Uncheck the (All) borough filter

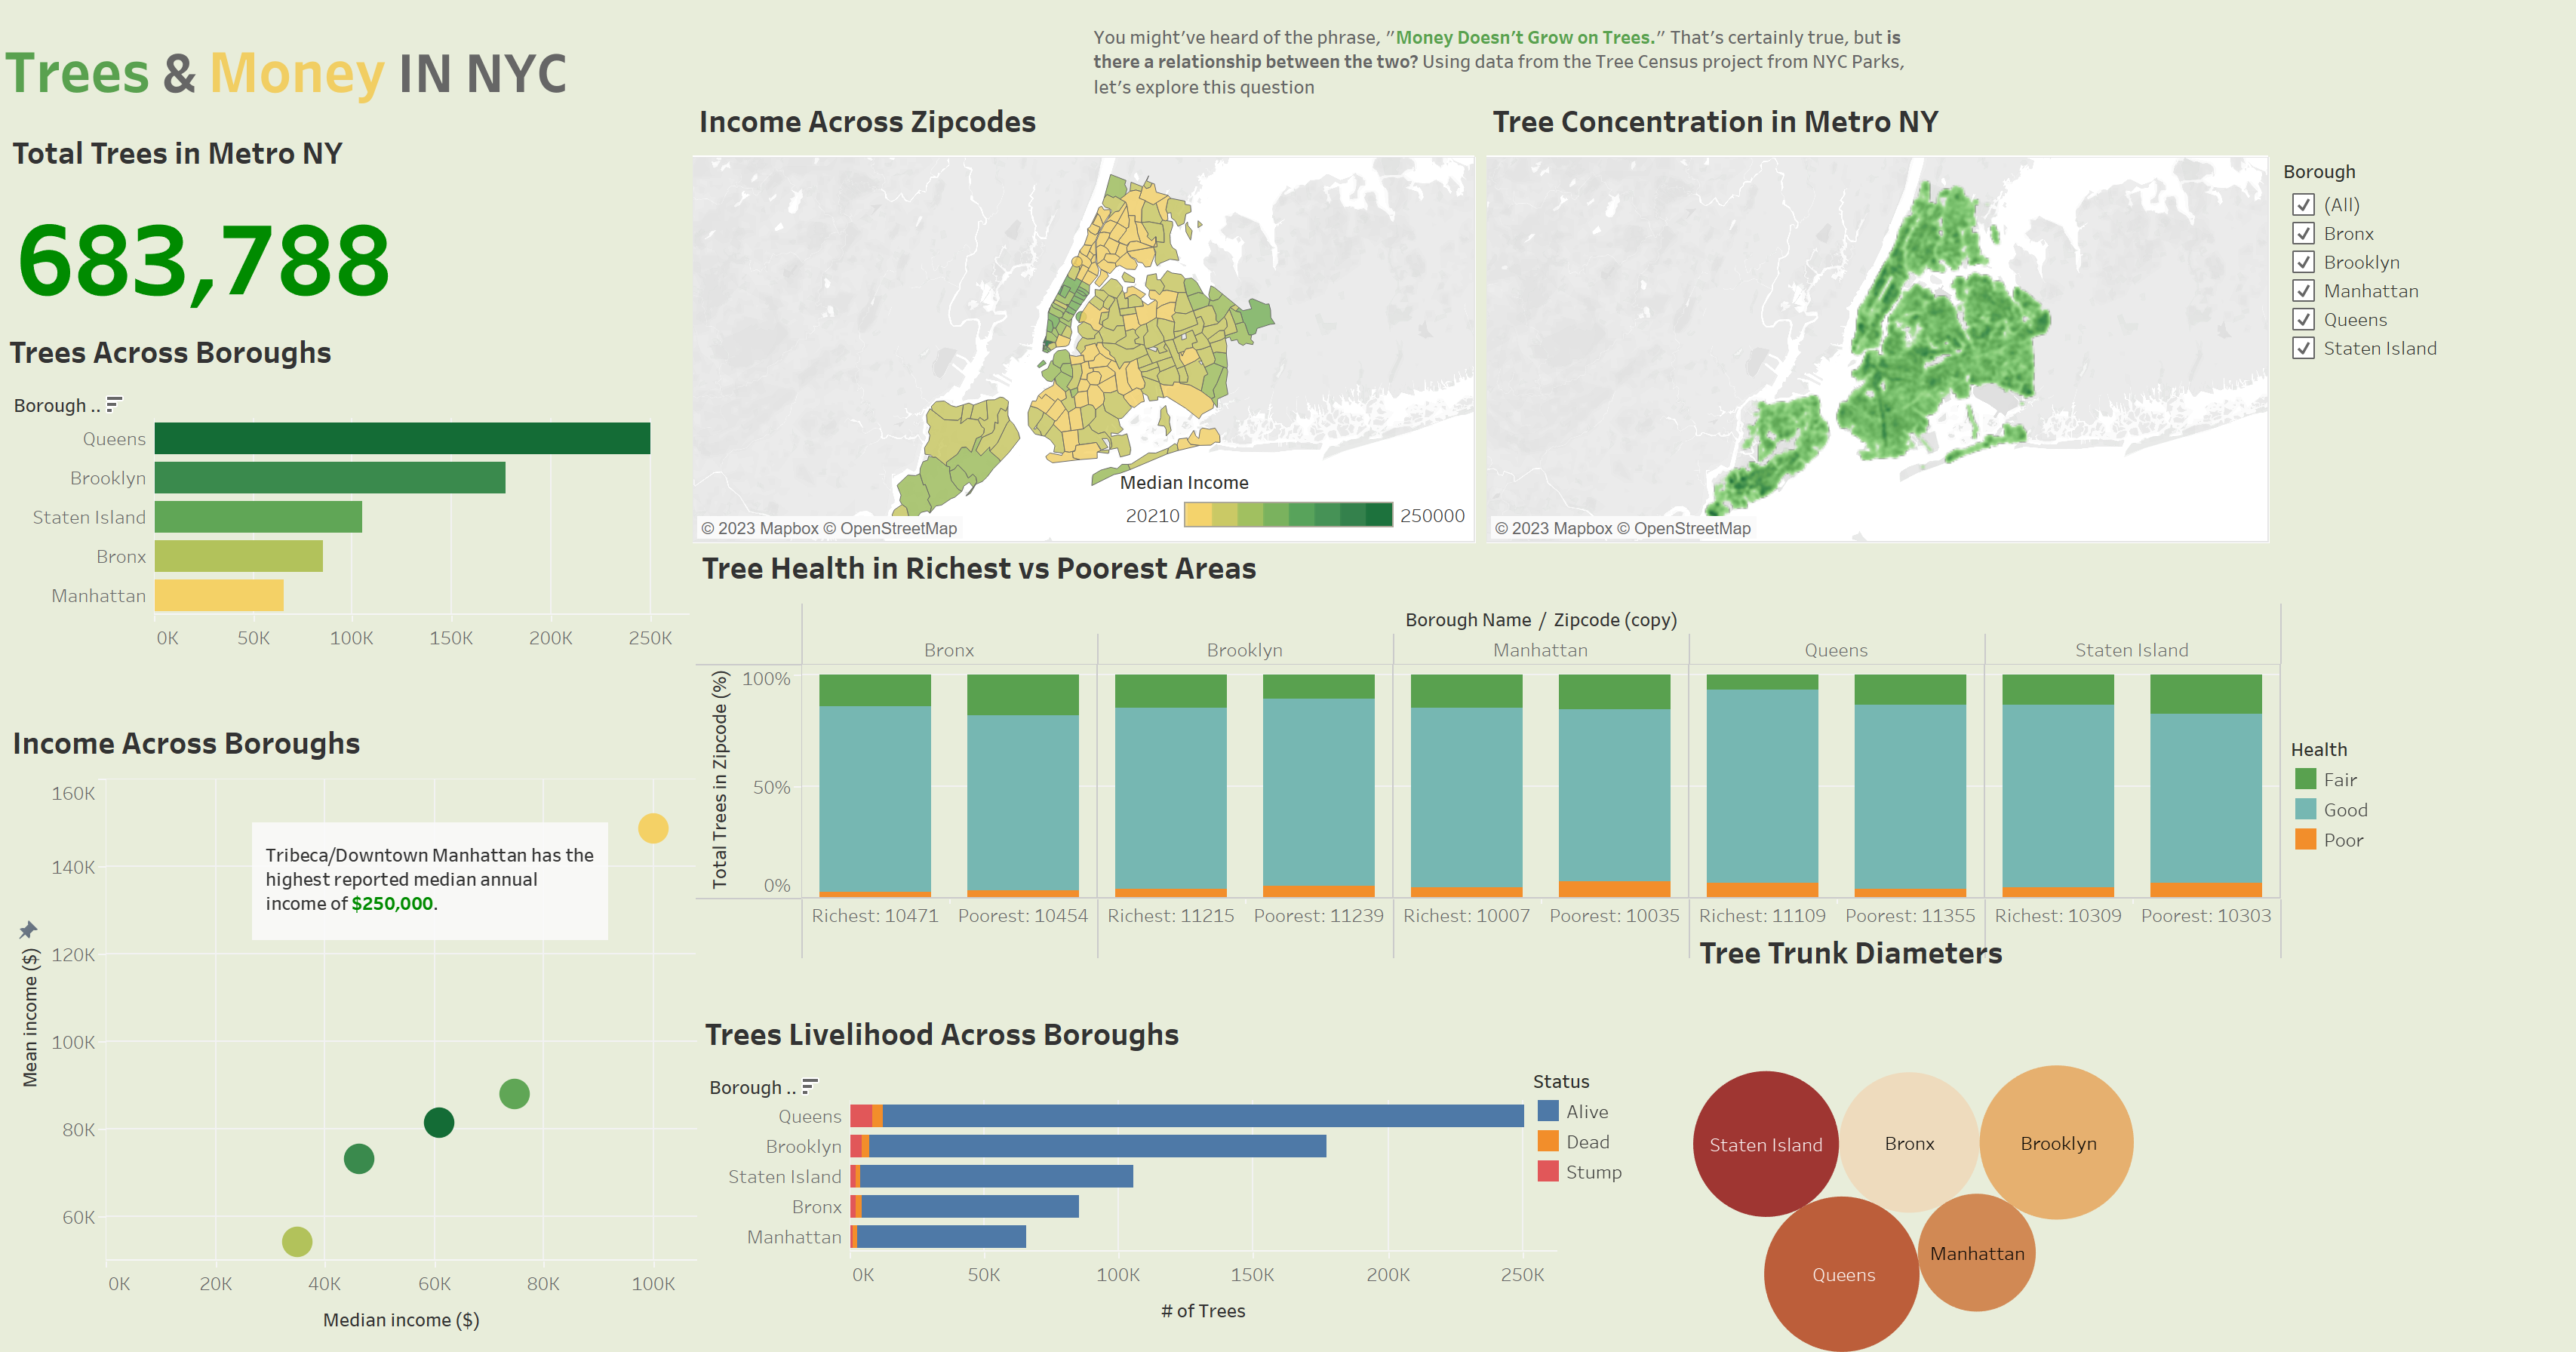click(x=2305, y=204)
